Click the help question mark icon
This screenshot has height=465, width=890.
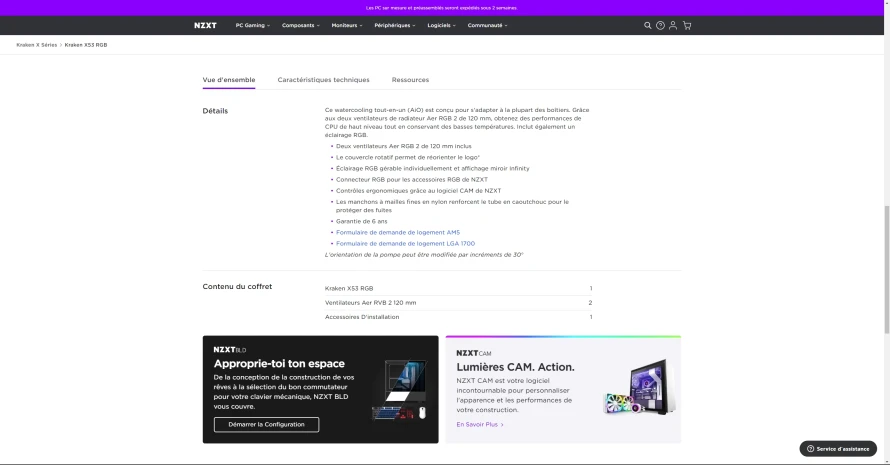click(x=660, y=26)
